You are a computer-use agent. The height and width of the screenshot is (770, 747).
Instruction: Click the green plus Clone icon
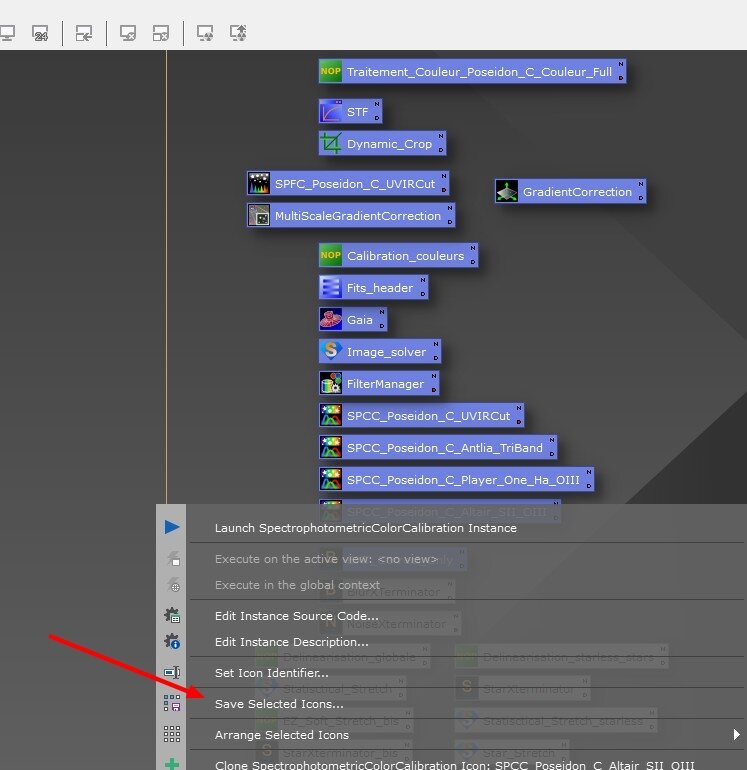[172, 764]
